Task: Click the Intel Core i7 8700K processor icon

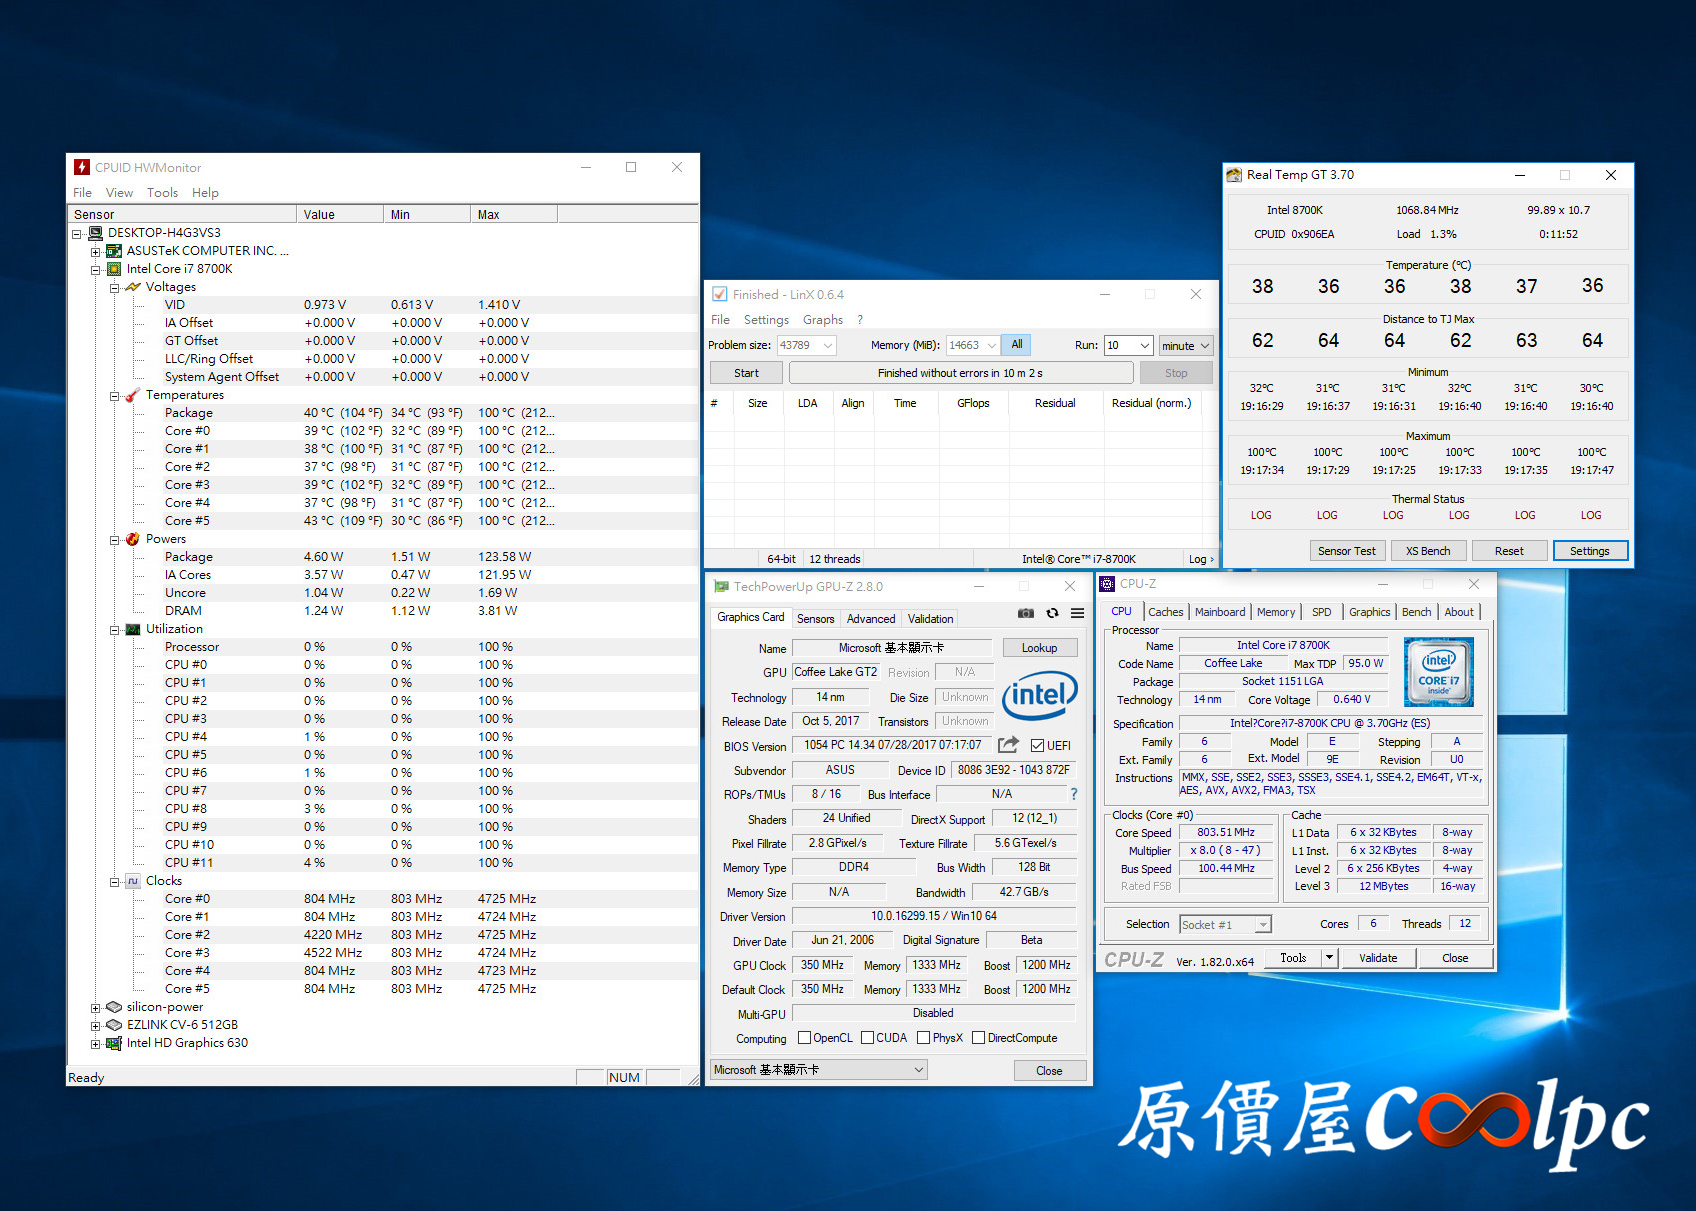Action: [114, 269]
